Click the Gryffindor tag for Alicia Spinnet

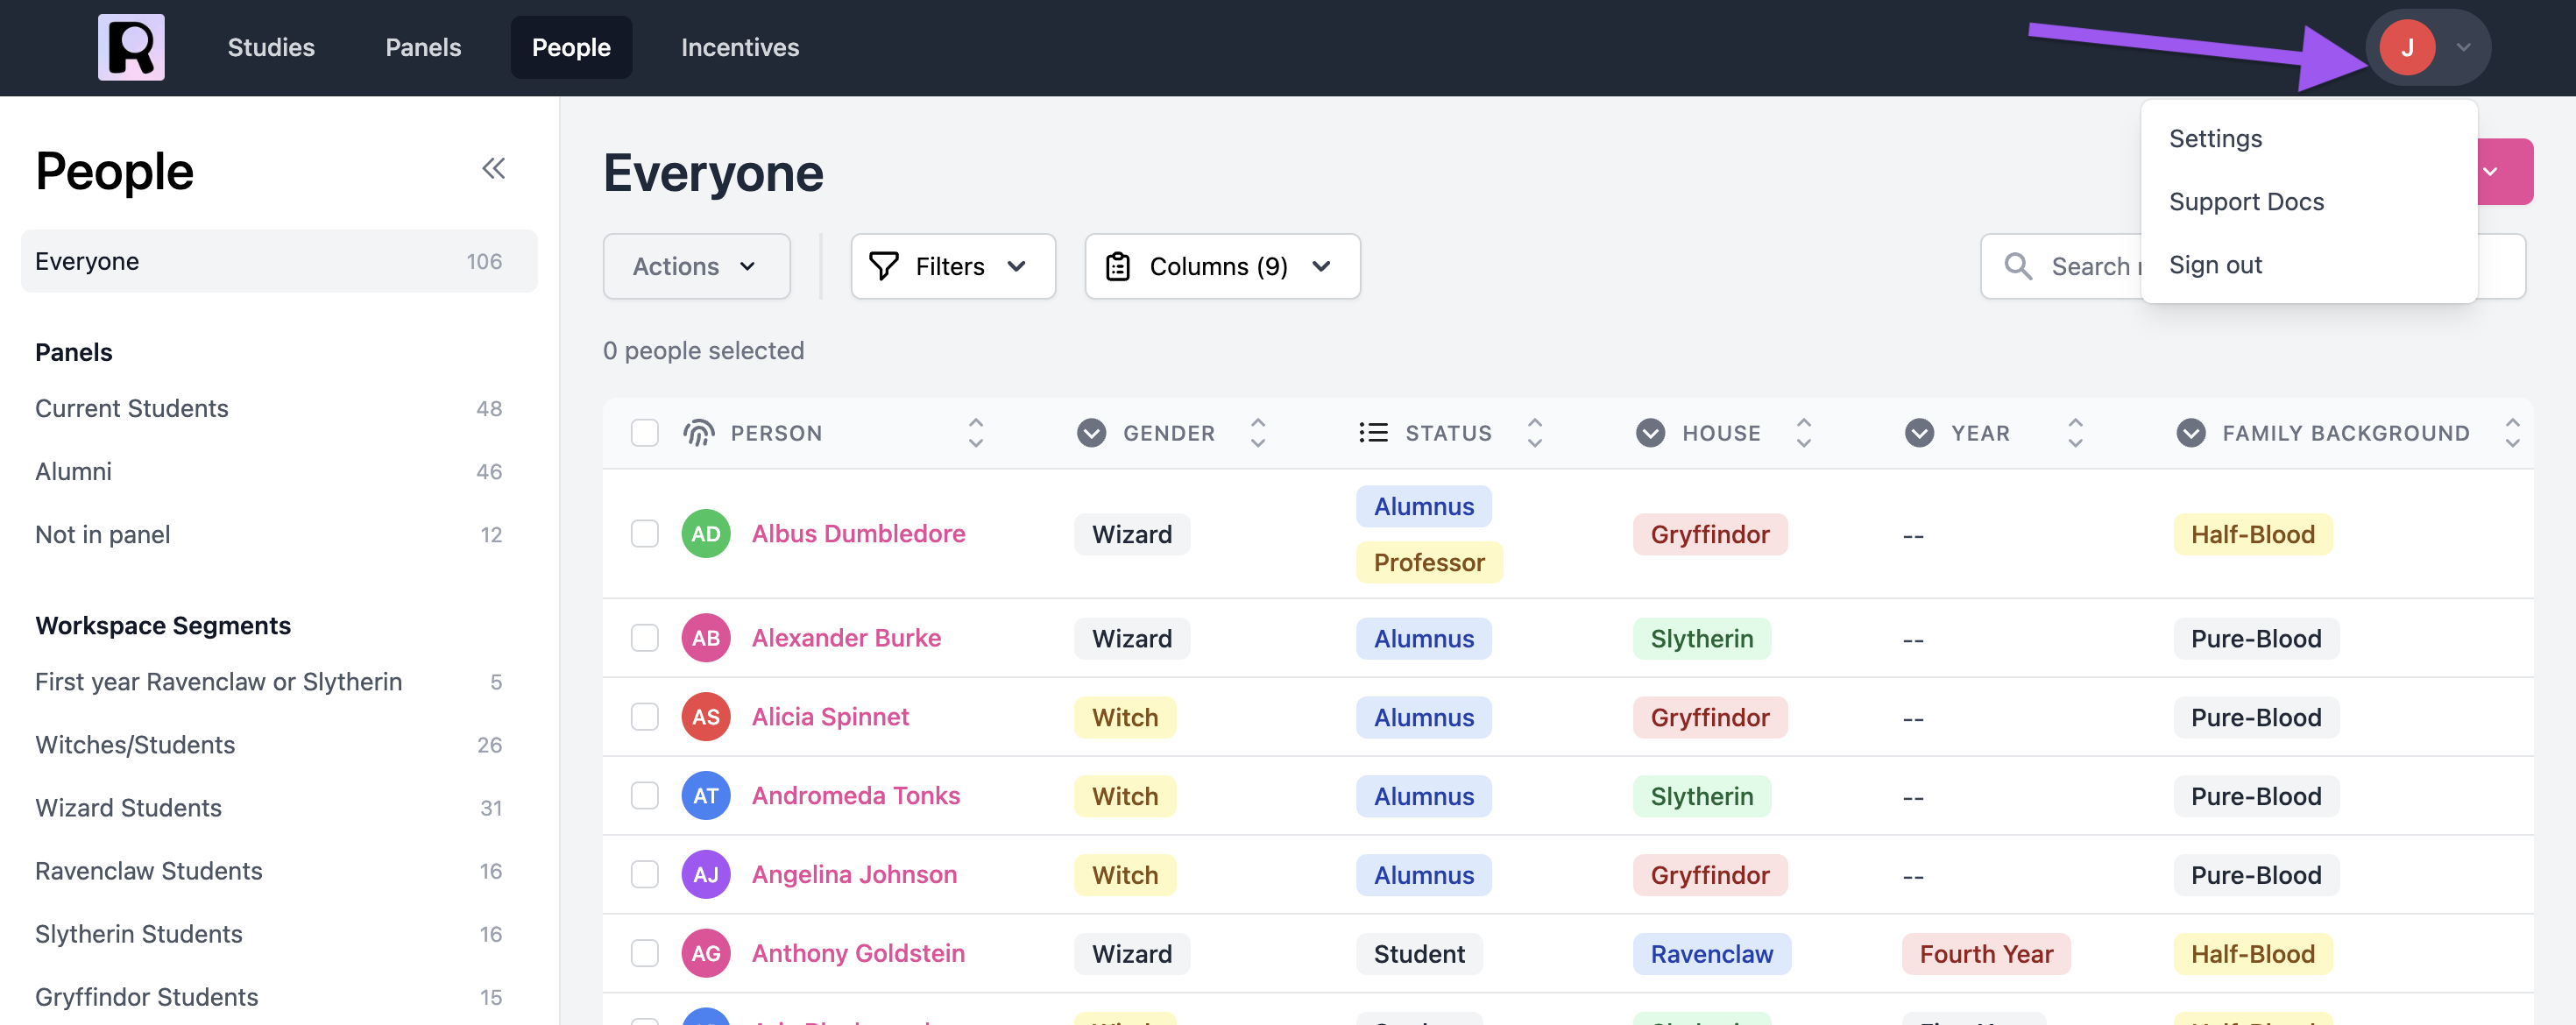pyautogui.click(x=1709, y=717)
